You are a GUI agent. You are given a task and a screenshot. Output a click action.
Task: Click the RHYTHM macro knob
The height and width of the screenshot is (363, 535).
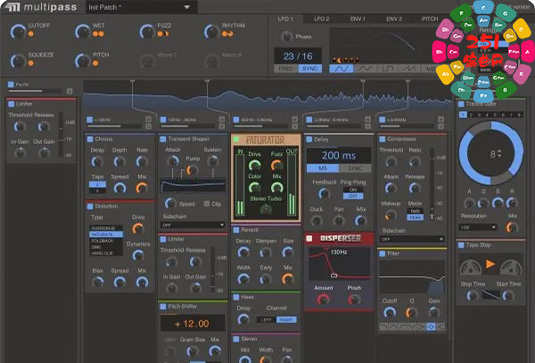[211, 31]
